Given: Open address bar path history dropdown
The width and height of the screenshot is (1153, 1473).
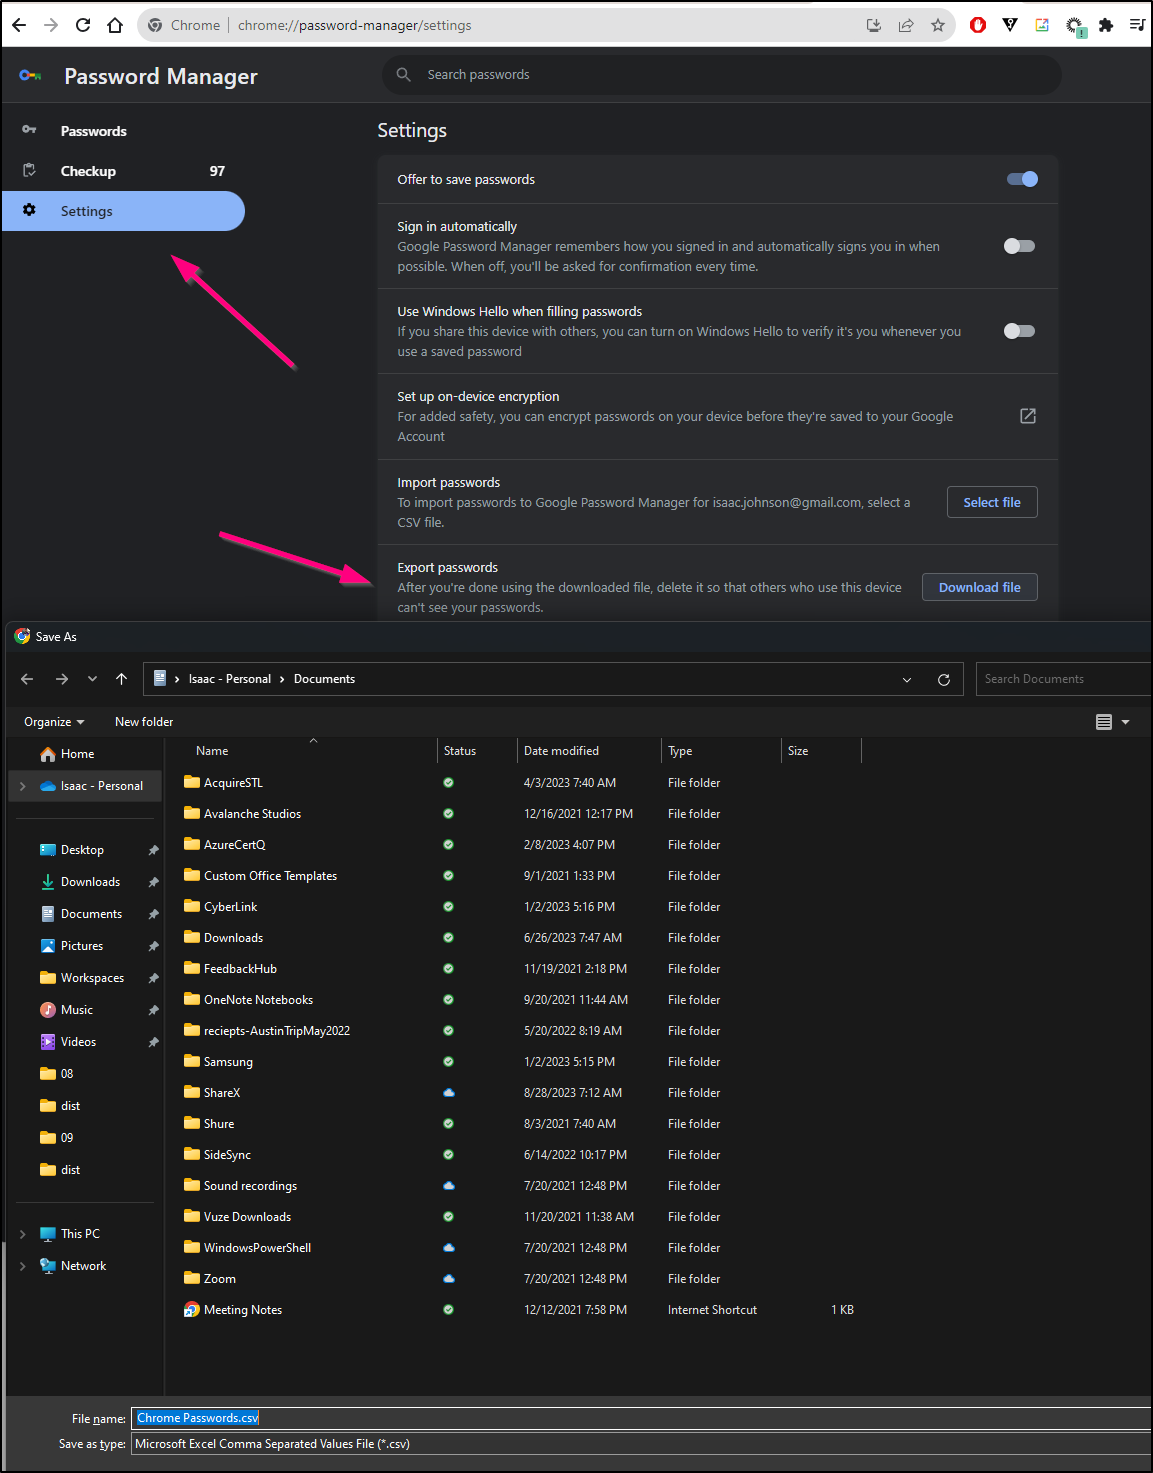Looking at the screenshot, I should [x=907, y=679].
